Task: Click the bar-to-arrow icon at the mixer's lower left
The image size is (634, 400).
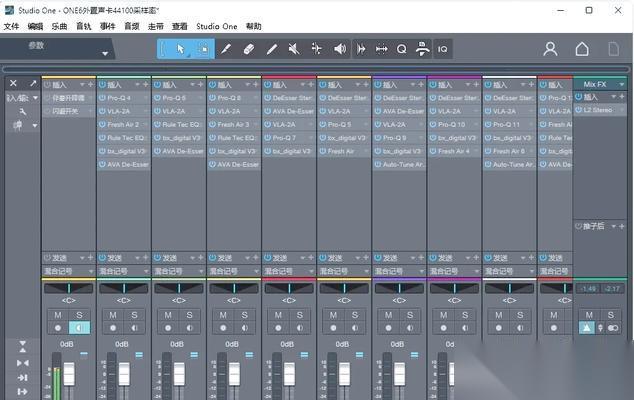Action: [x=23, y=392]
